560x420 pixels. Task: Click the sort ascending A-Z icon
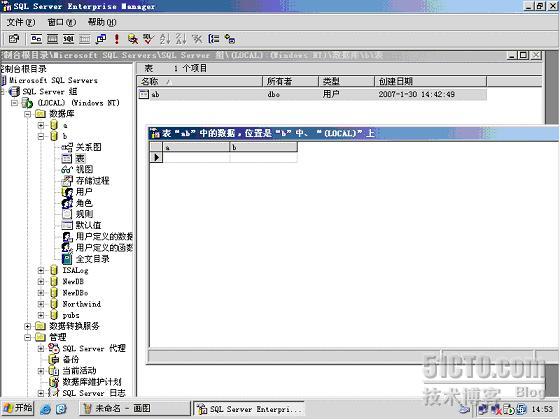pos(165,39)
